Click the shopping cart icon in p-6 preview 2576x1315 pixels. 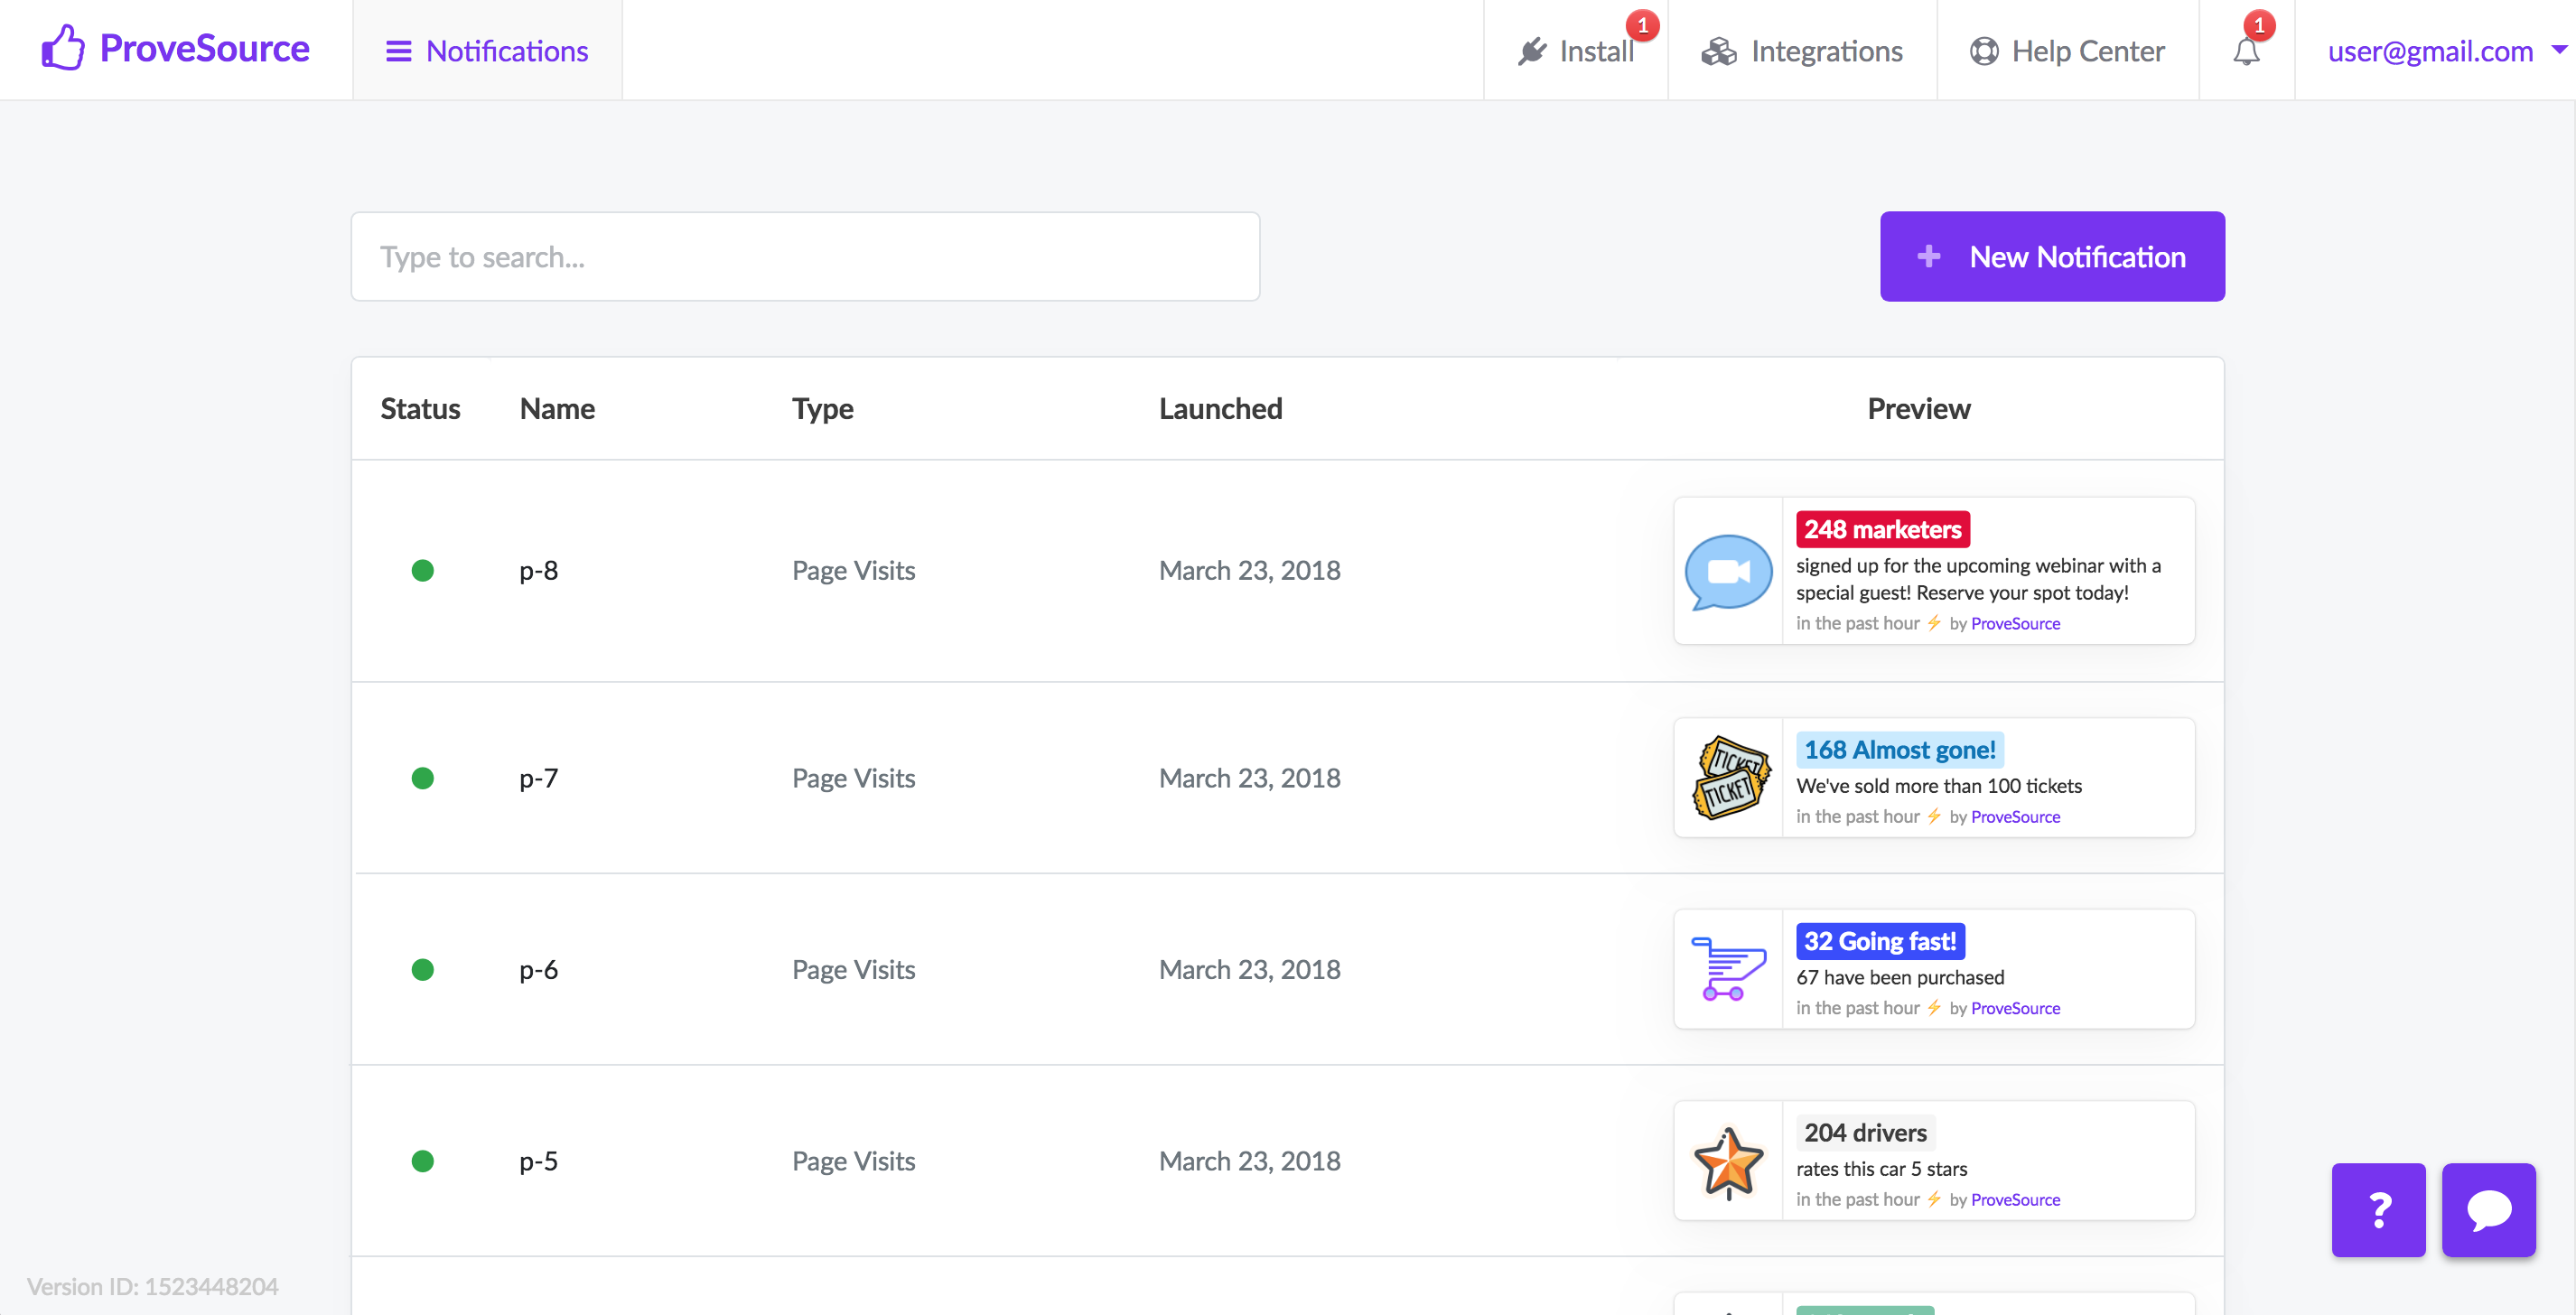(x=1728, y=969)
